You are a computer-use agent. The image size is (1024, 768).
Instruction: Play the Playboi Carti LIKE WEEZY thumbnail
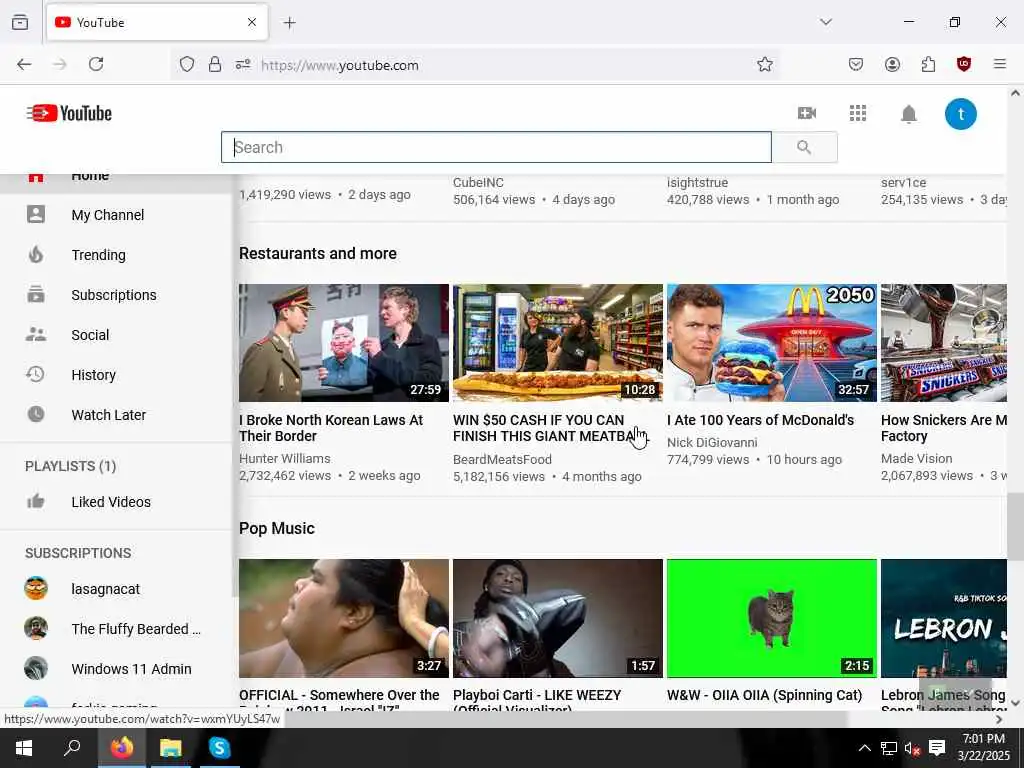(558, 618)
